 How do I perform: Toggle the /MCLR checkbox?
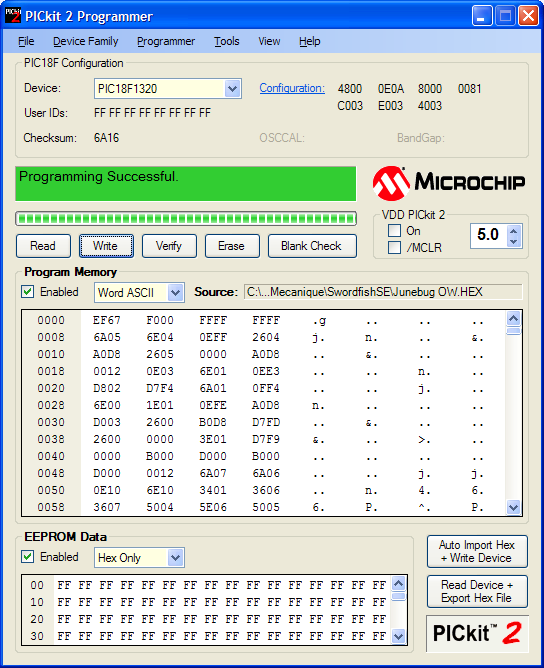[394, 248]
